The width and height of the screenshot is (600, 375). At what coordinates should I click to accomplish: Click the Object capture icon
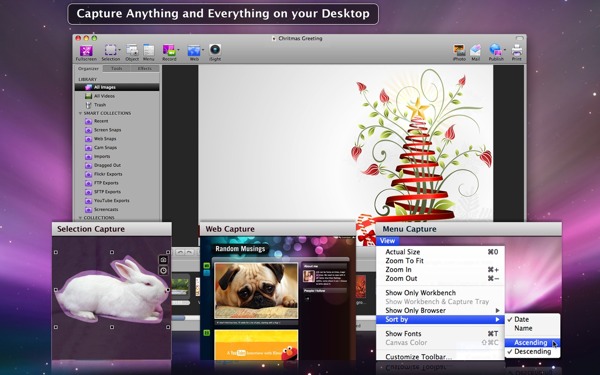[x=132, y=53]
